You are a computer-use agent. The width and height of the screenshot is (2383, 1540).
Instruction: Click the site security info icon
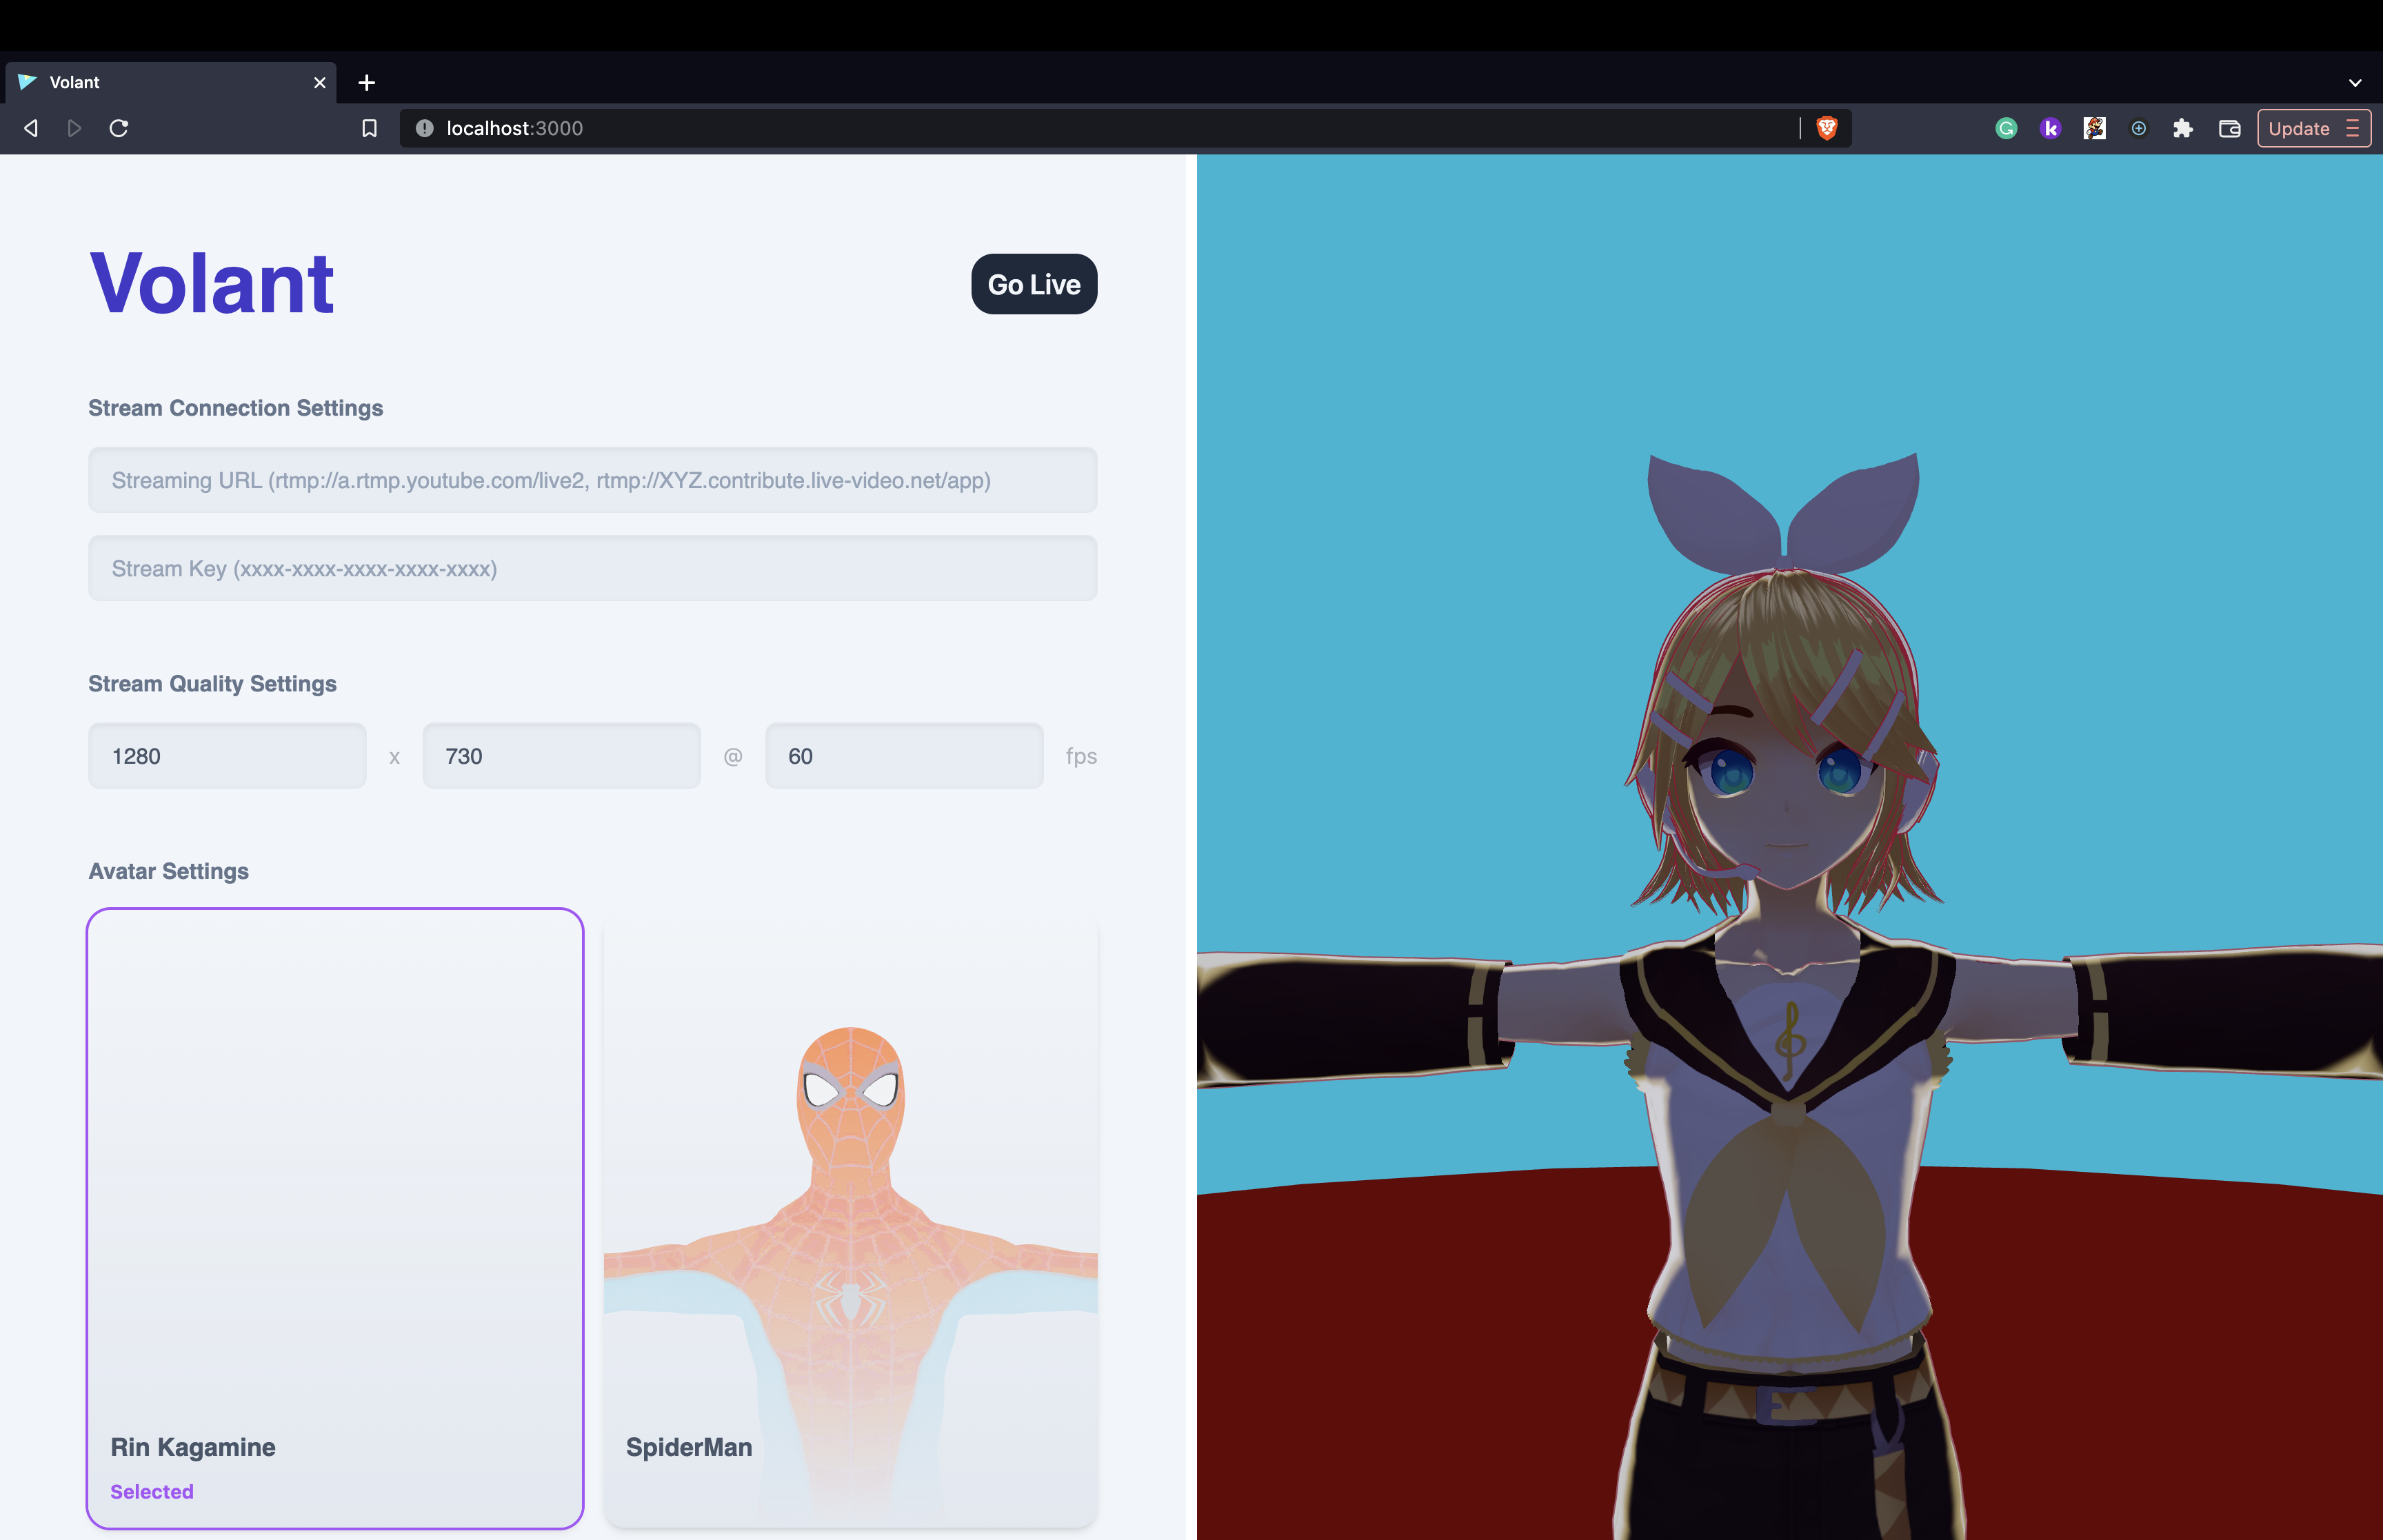[424, 128]
